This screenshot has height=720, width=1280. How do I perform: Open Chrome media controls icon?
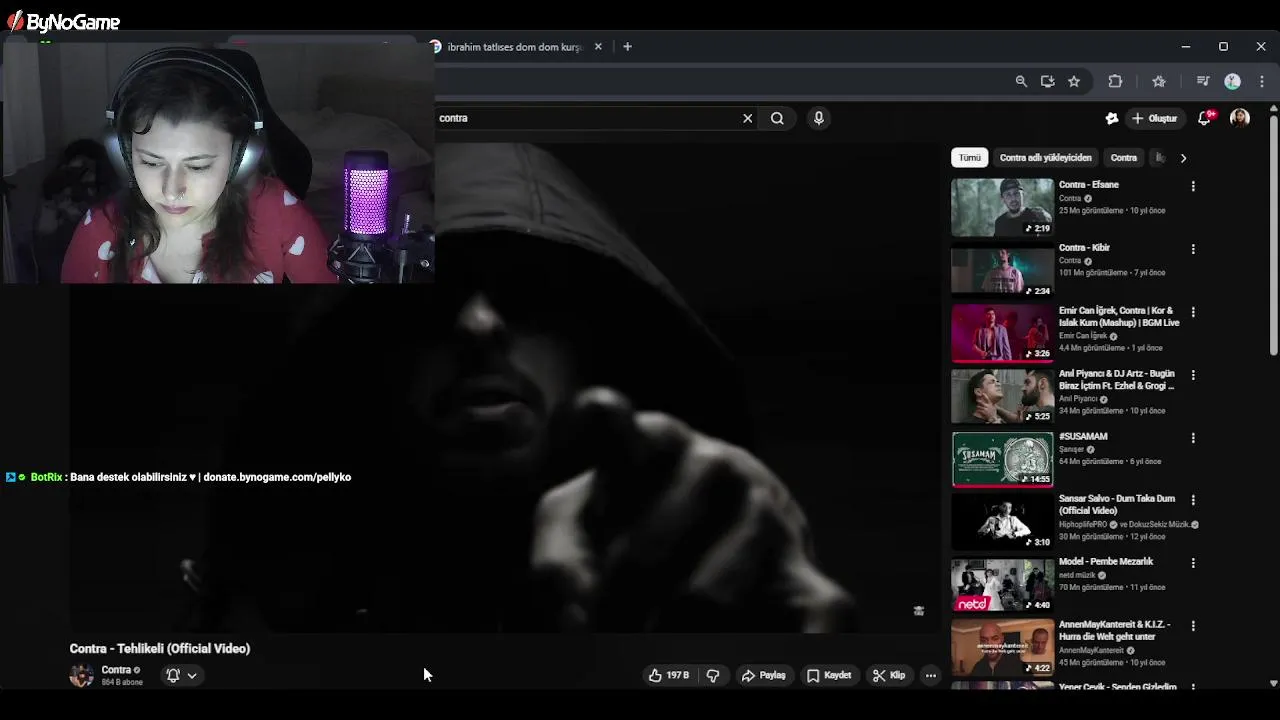pos(1203,81)
